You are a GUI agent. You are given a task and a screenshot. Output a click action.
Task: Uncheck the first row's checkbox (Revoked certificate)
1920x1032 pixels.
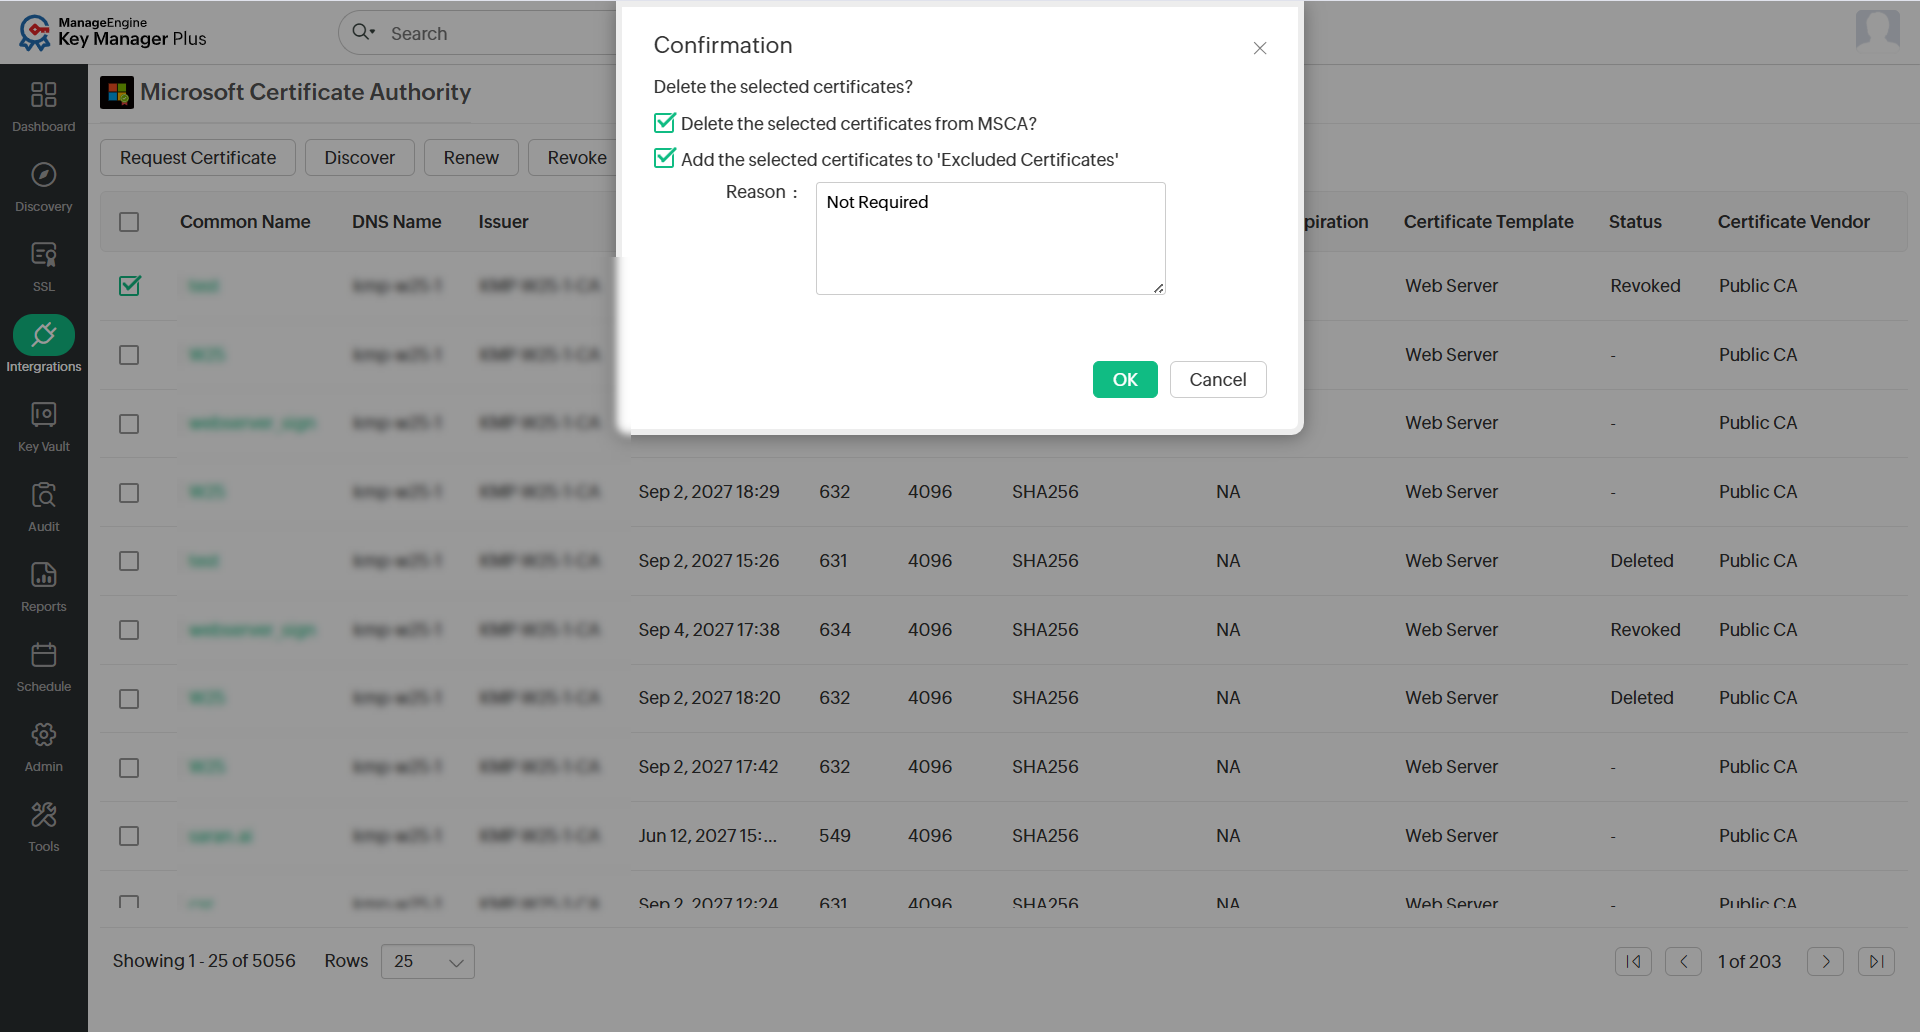tap(129, 286)
